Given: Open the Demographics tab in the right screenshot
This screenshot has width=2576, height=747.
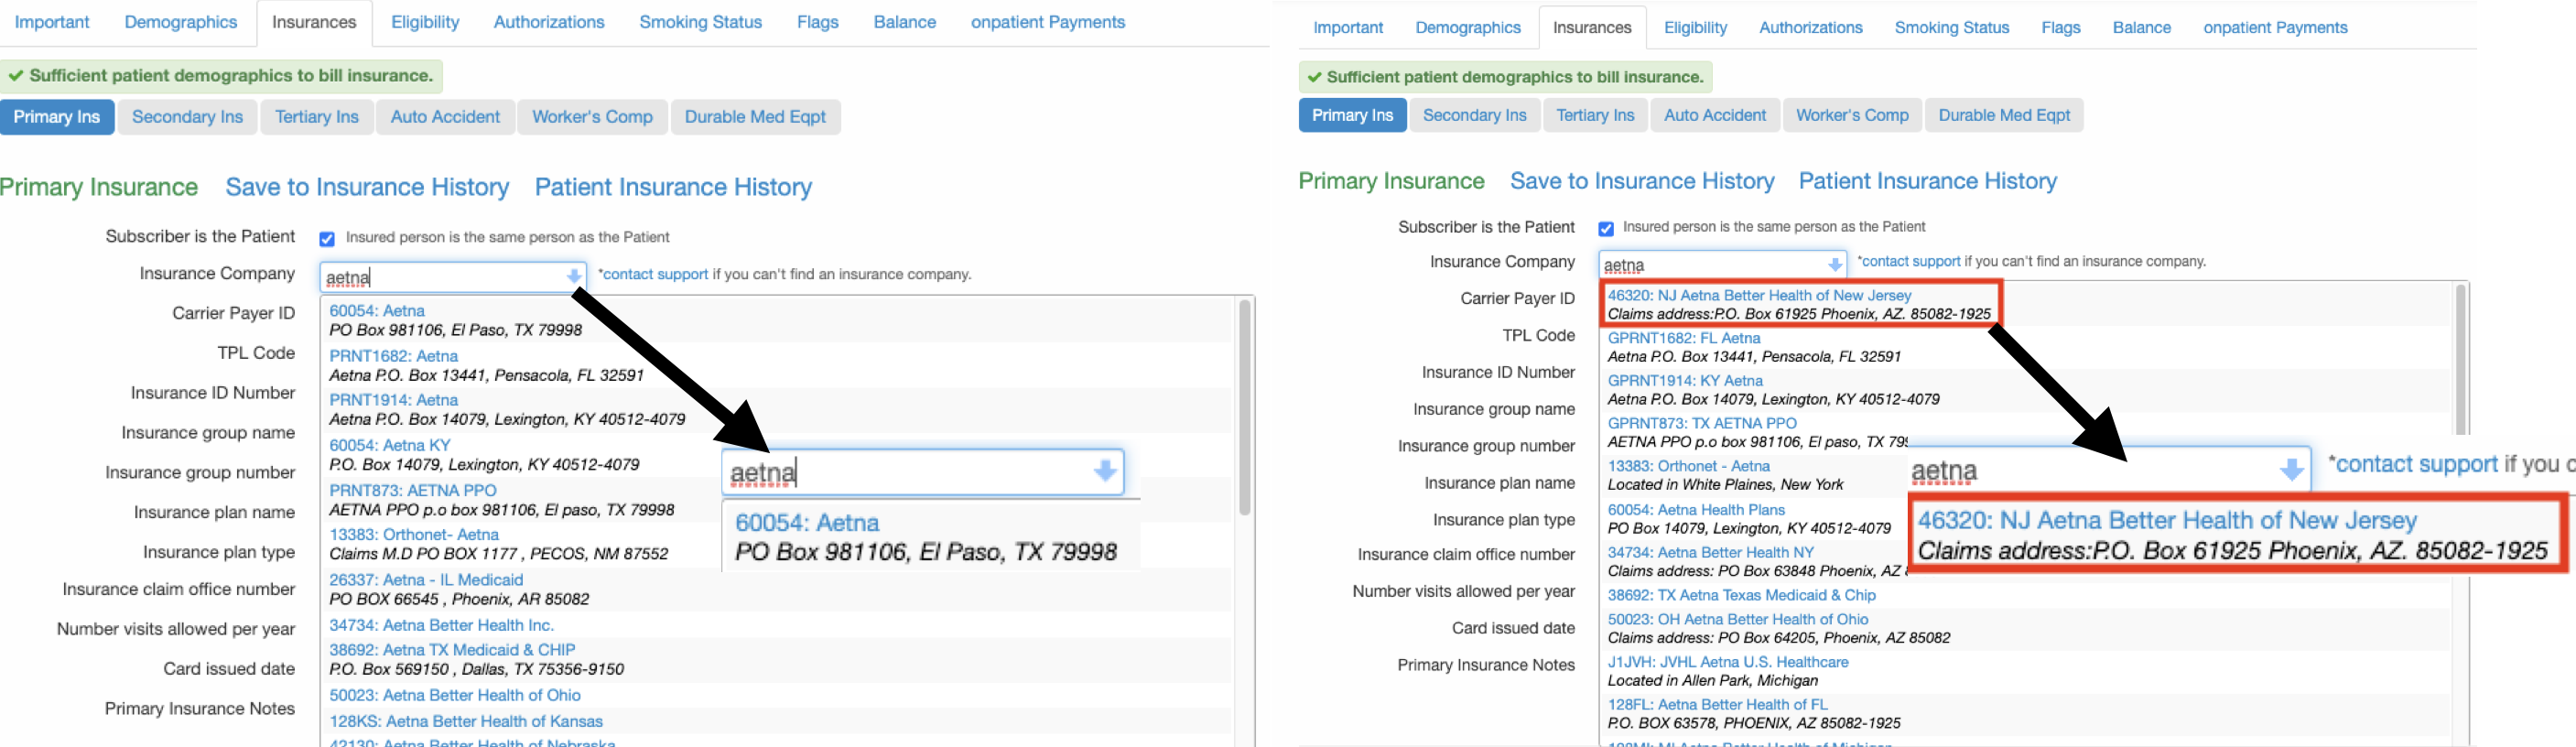Looking at the screenshot, I should (x=1467, y=28).
